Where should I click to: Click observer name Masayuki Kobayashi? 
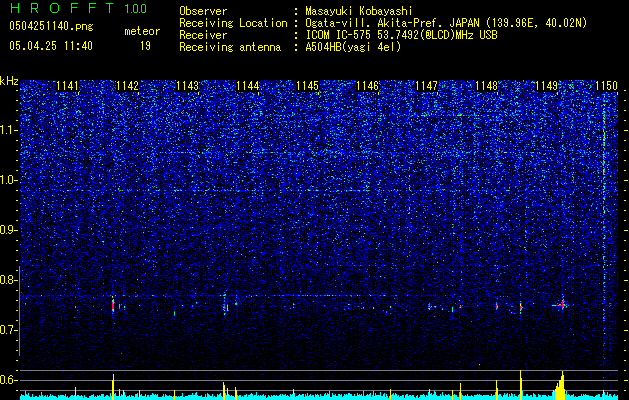click(359, 11)
